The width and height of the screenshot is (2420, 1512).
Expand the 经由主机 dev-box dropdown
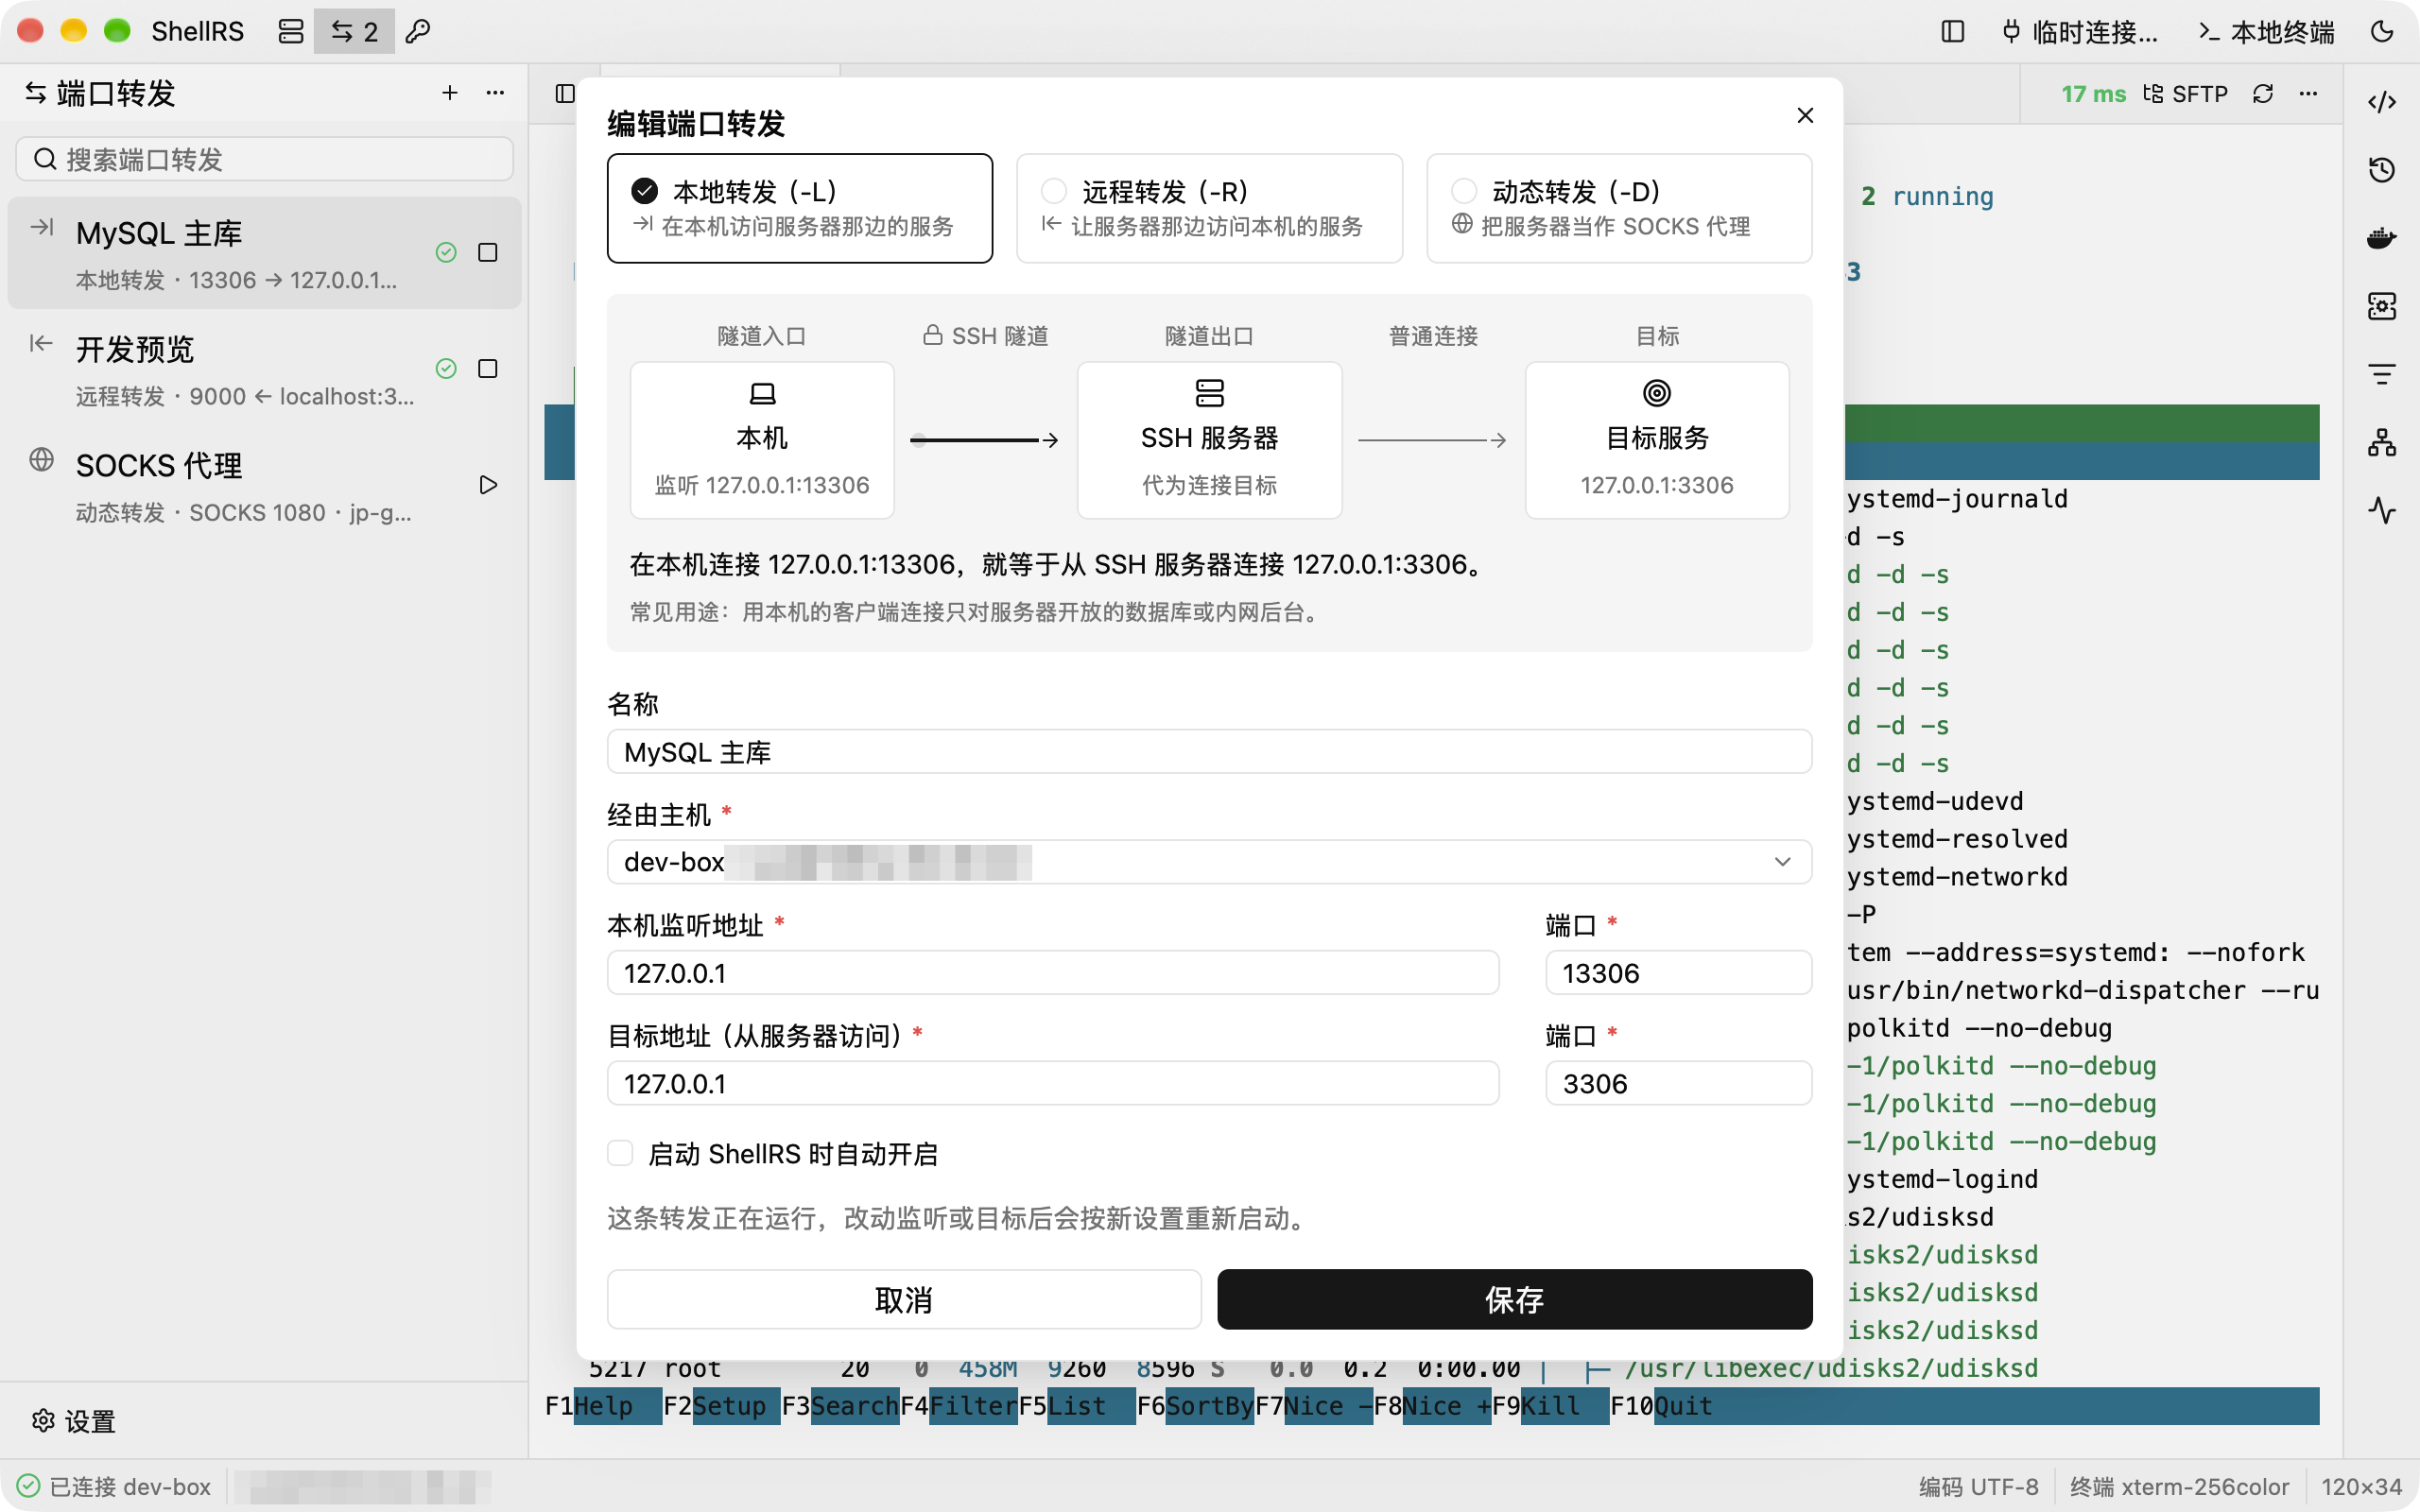[x=1209, y=862]
